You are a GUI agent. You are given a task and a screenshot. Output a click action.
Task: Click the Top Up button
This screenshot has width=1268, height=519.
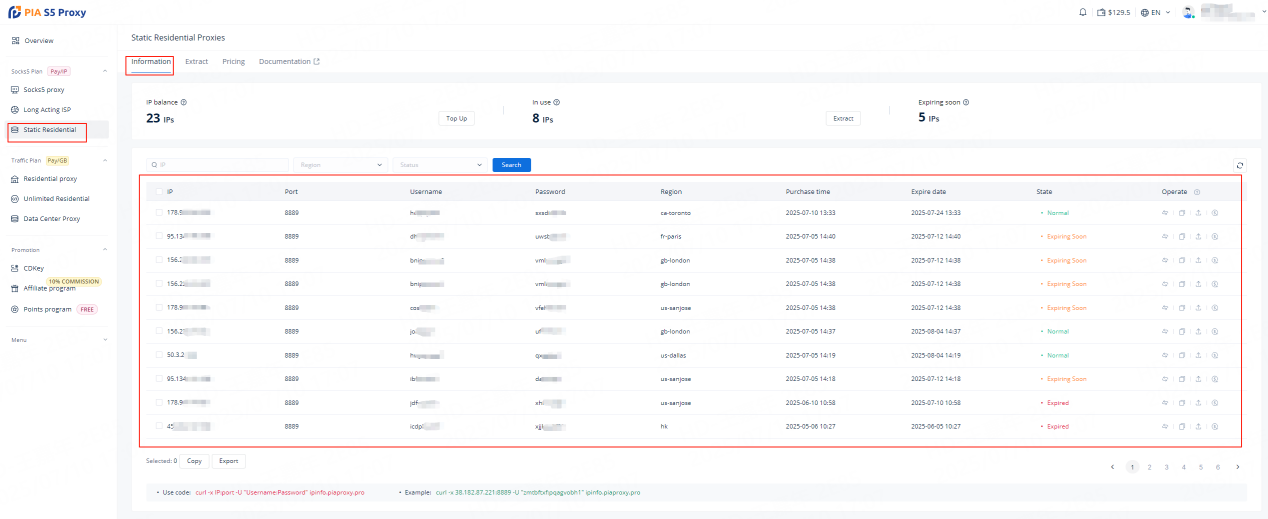coord(456,118)
